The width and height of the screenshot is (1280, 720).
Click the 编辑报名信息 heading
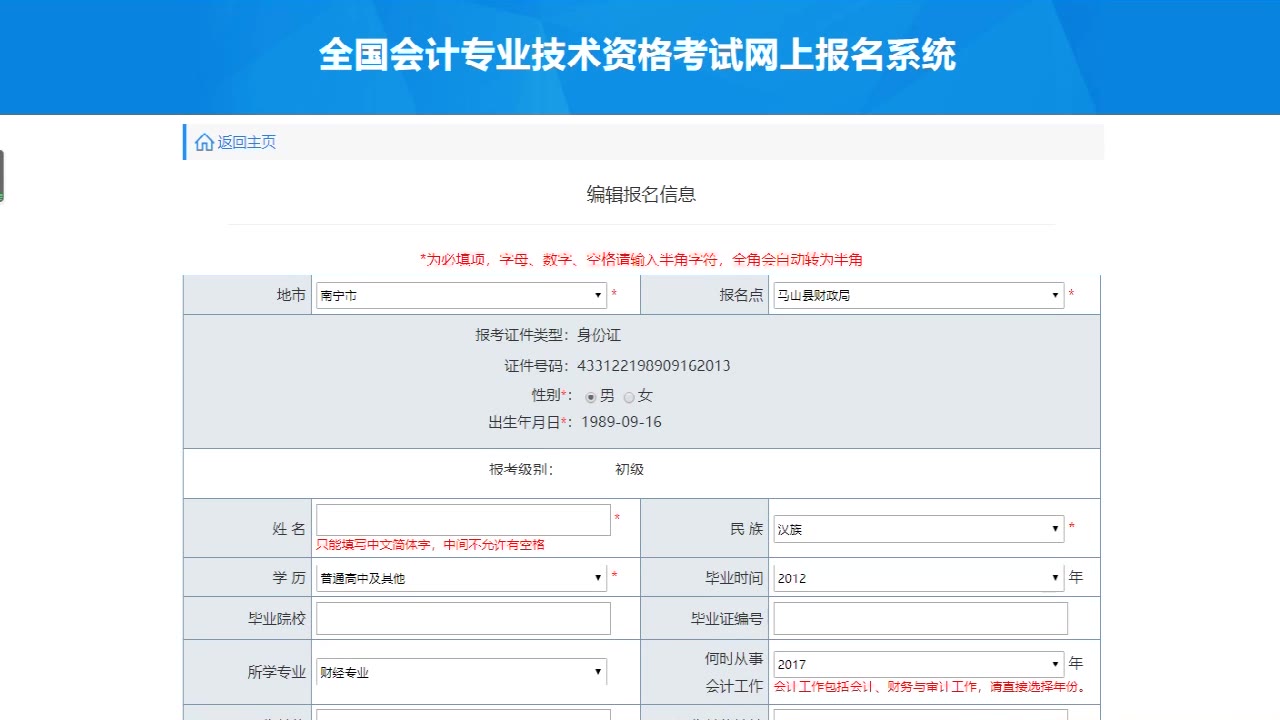click(x=641, y=195)
